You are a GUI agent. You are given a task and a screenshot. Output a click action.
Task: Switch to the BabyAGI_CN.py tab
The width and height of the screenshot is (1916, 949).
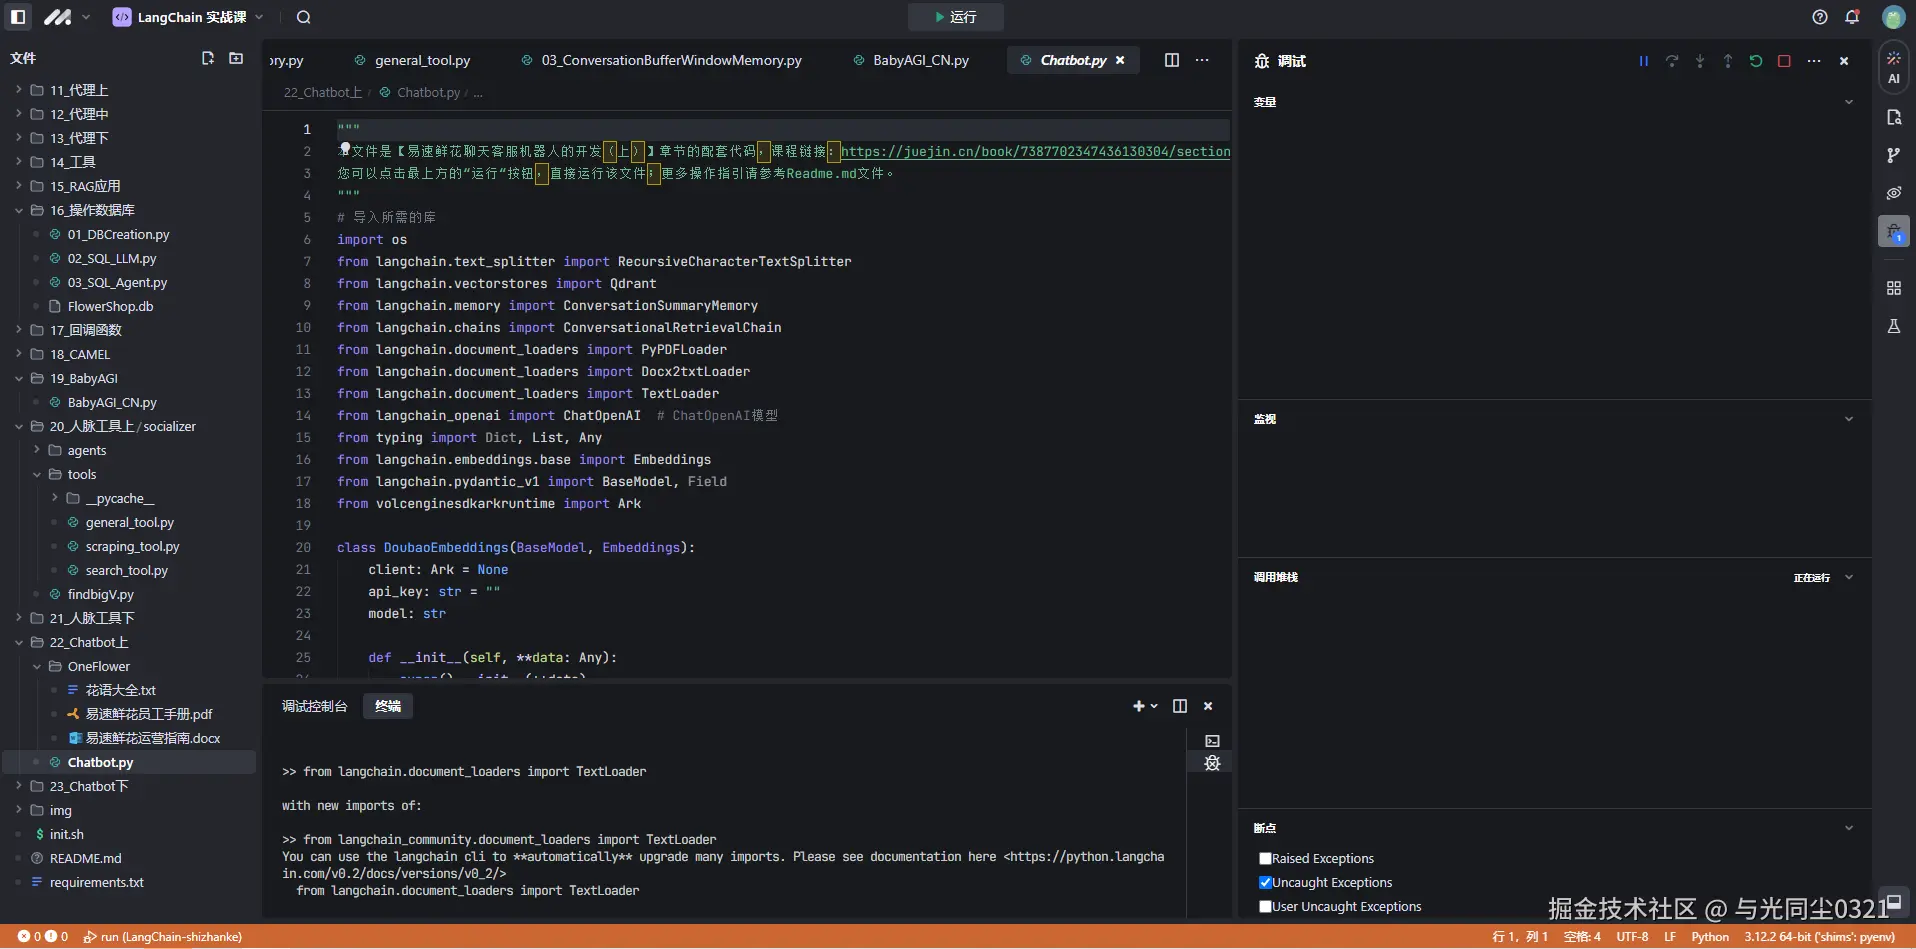click(x=920, y=60)
